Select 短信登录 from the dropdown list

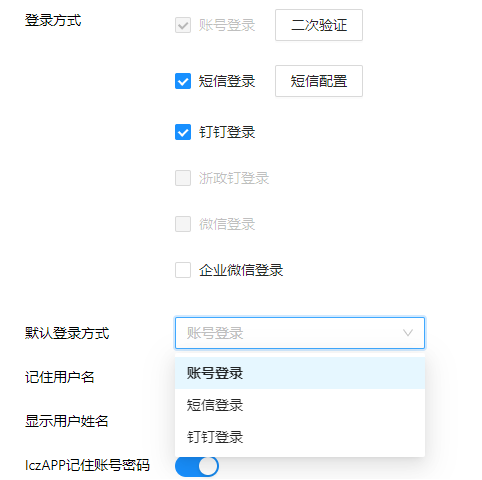[x=300, y=405]
